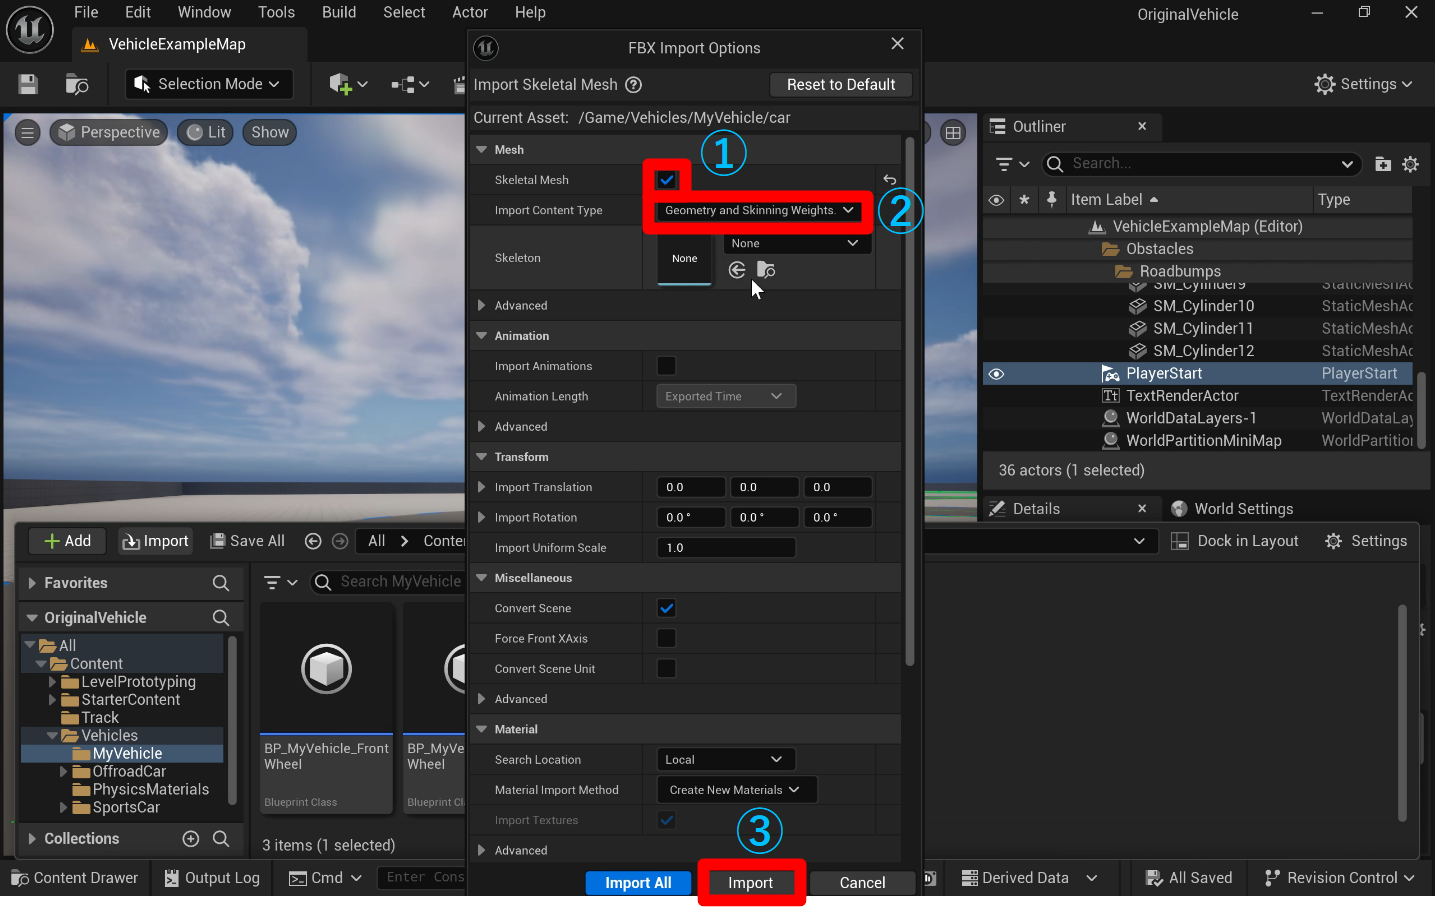Browse to skeleton asset in Content Browser icon
Viewport: 1436px width, 907px height.
pyautogui.click(x=766, y=270)
